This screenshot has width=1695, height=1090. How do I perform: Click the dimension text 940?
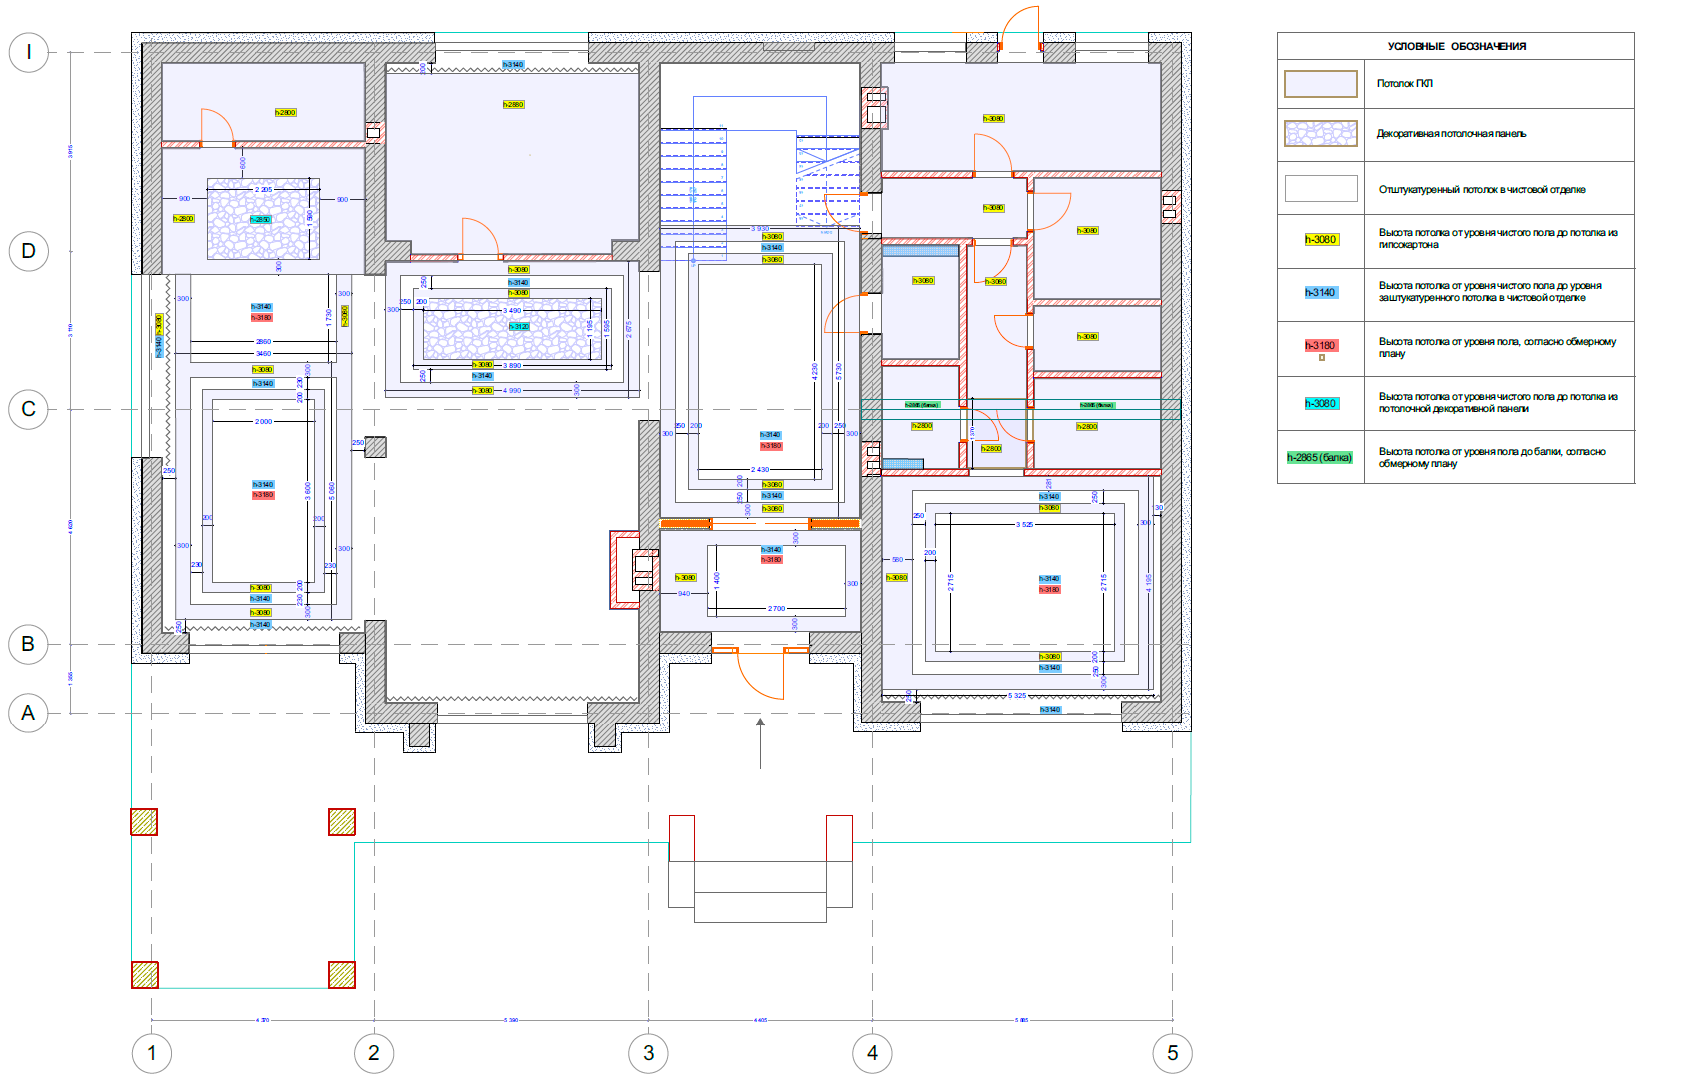point(684,594)
